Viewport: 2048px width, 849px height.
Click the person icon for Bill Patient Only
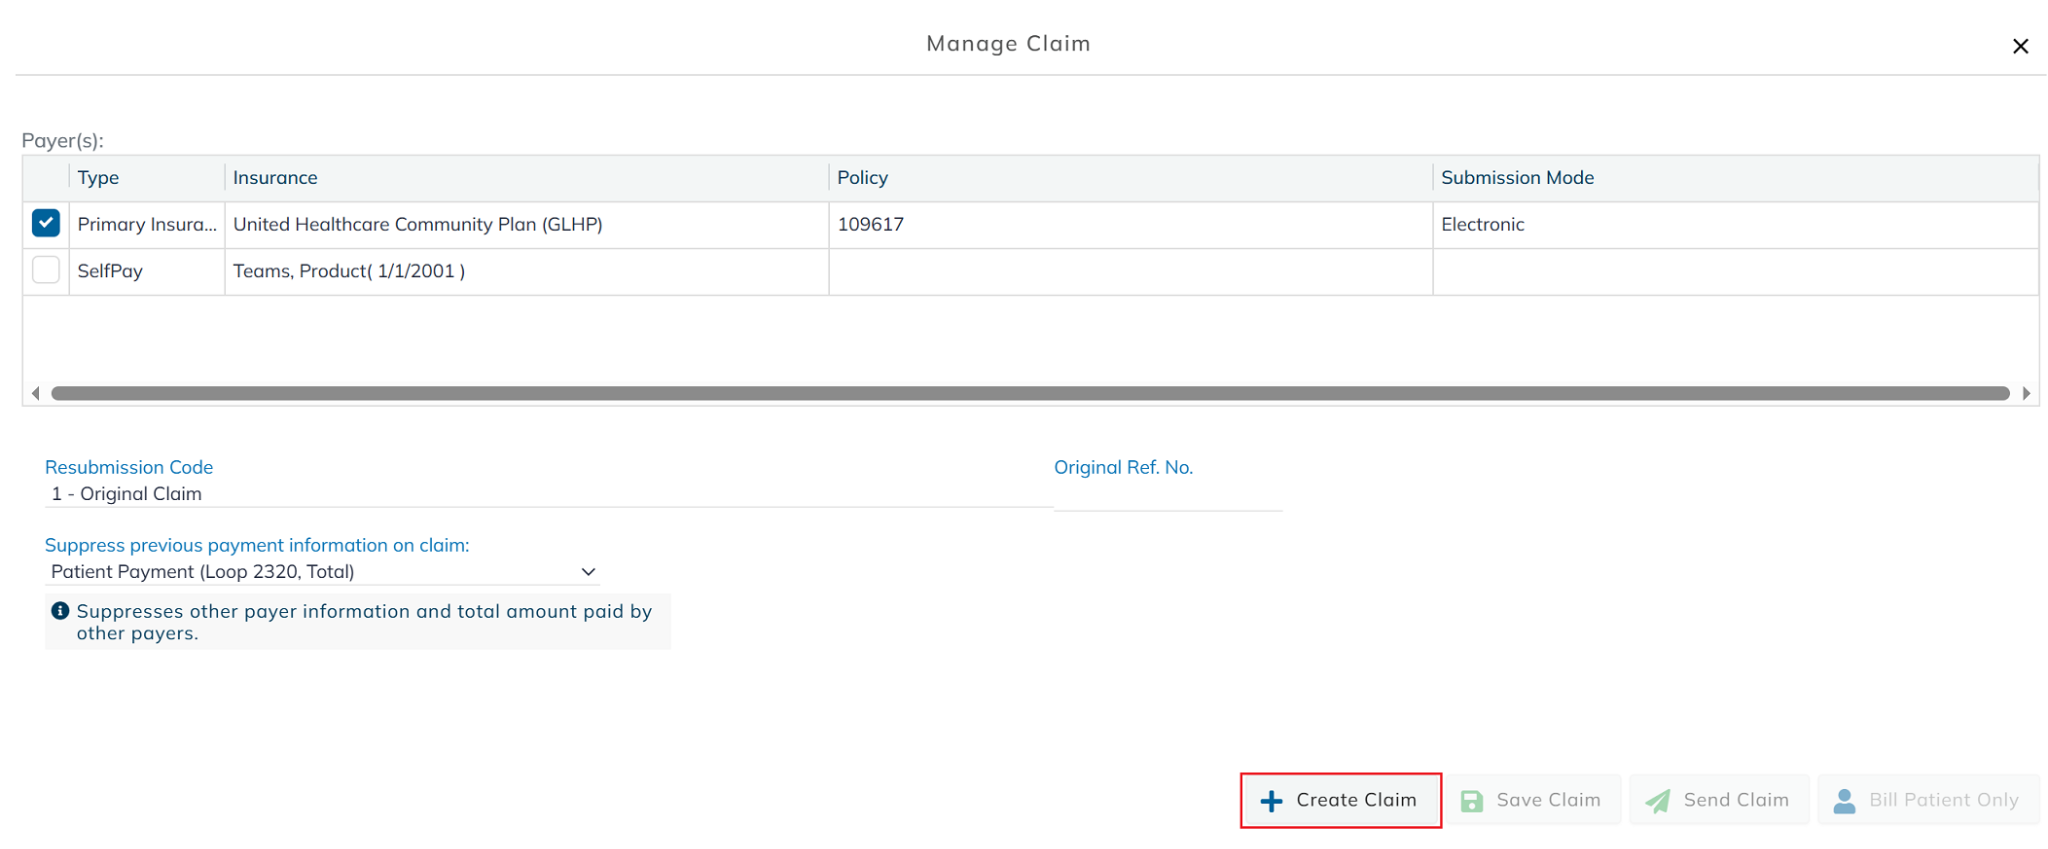(x=1844, y=801)
